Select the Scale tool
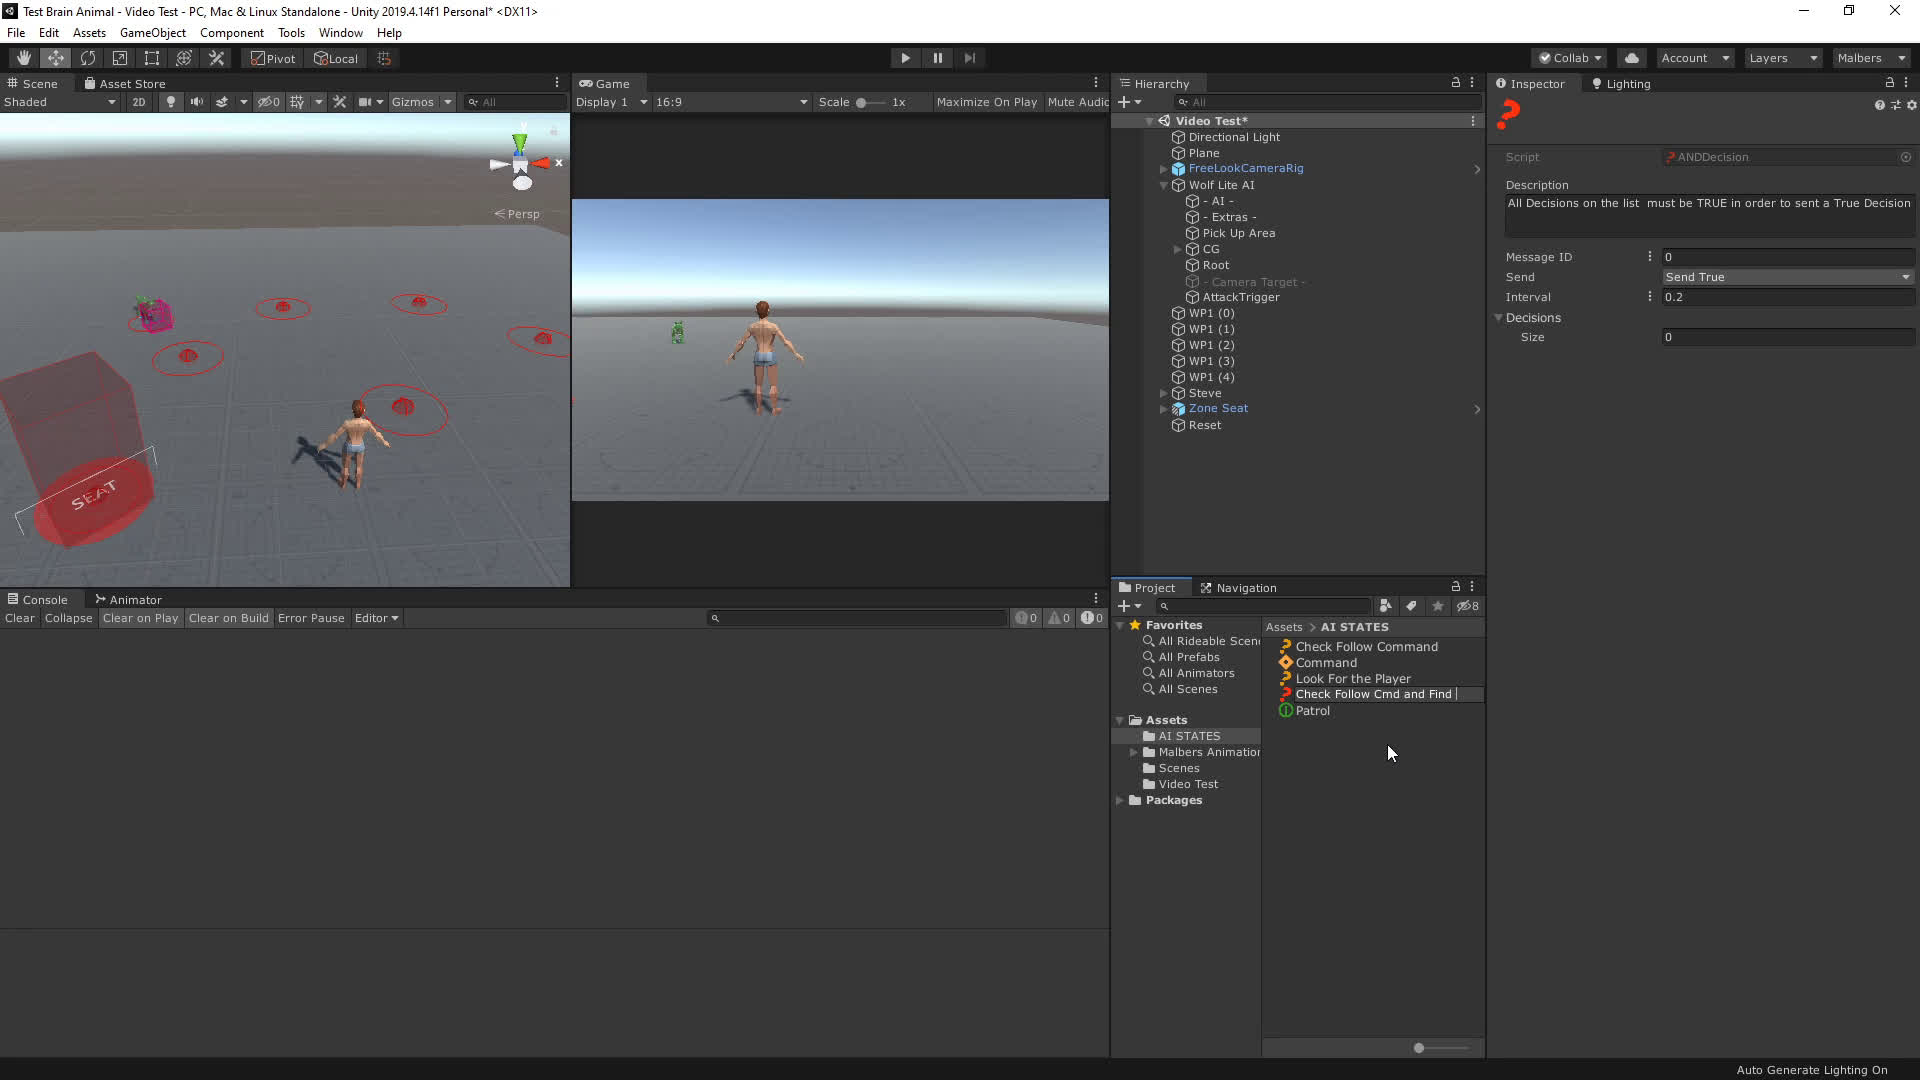Image resolution: width=1920 pixels, height=1080 pixels. tap(120, 57)
